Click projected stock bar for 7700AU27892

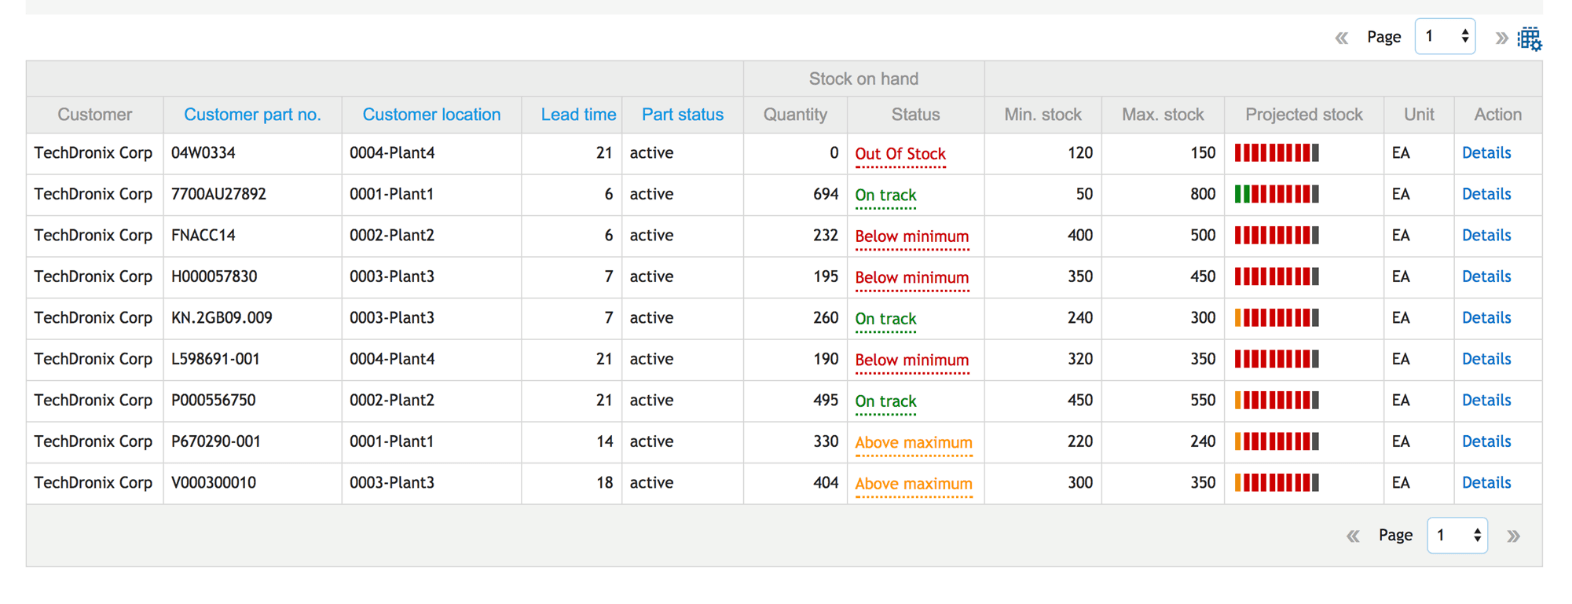point(1276,194)
